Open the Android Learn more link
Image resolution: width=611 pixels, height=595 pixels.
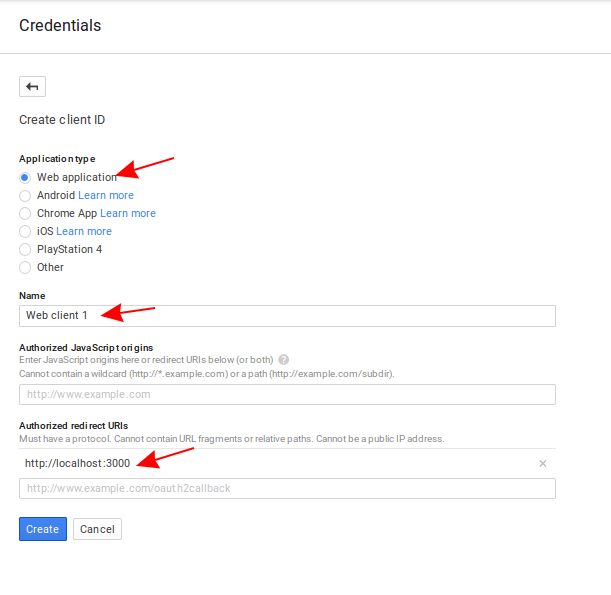coord(106,195)
